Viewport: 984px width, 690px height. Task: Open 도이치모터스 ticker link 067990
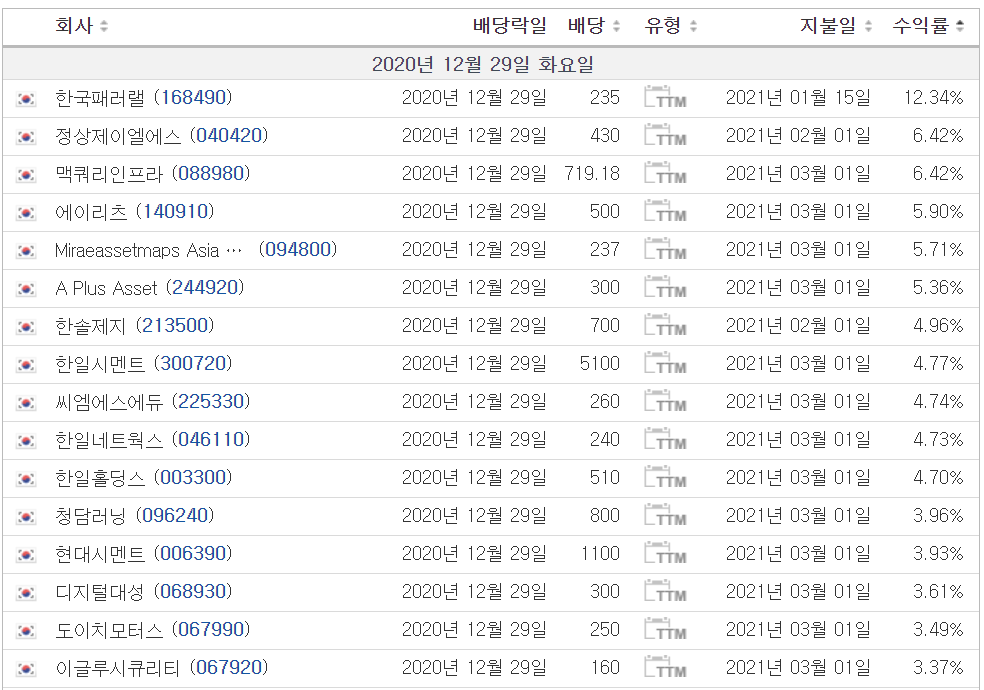tap(211, 629)
